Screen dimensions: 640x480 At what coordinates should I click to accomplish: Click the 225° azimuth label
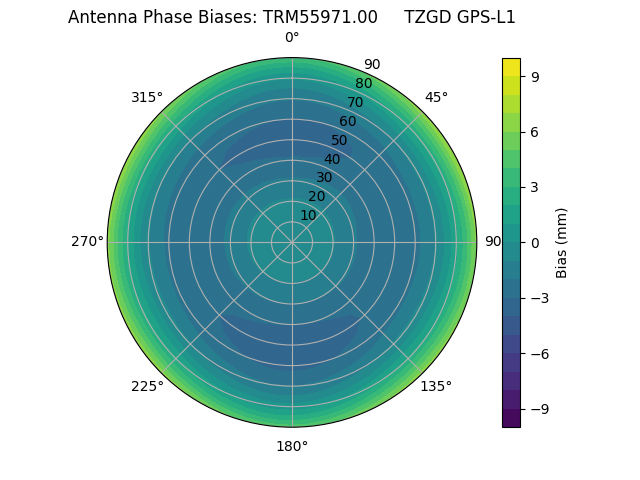pyautogui.click(x=147, y=386)
